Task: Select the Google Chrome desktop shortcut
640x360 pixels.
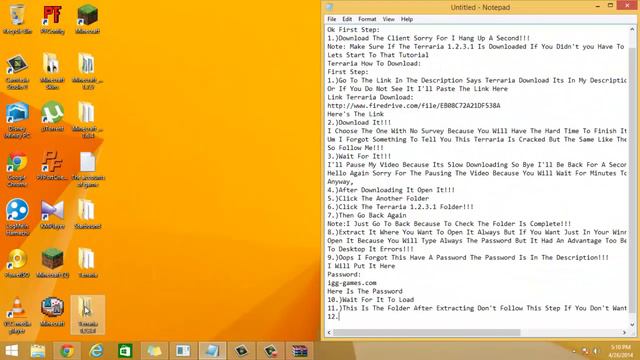Action: tap(17, 169)
